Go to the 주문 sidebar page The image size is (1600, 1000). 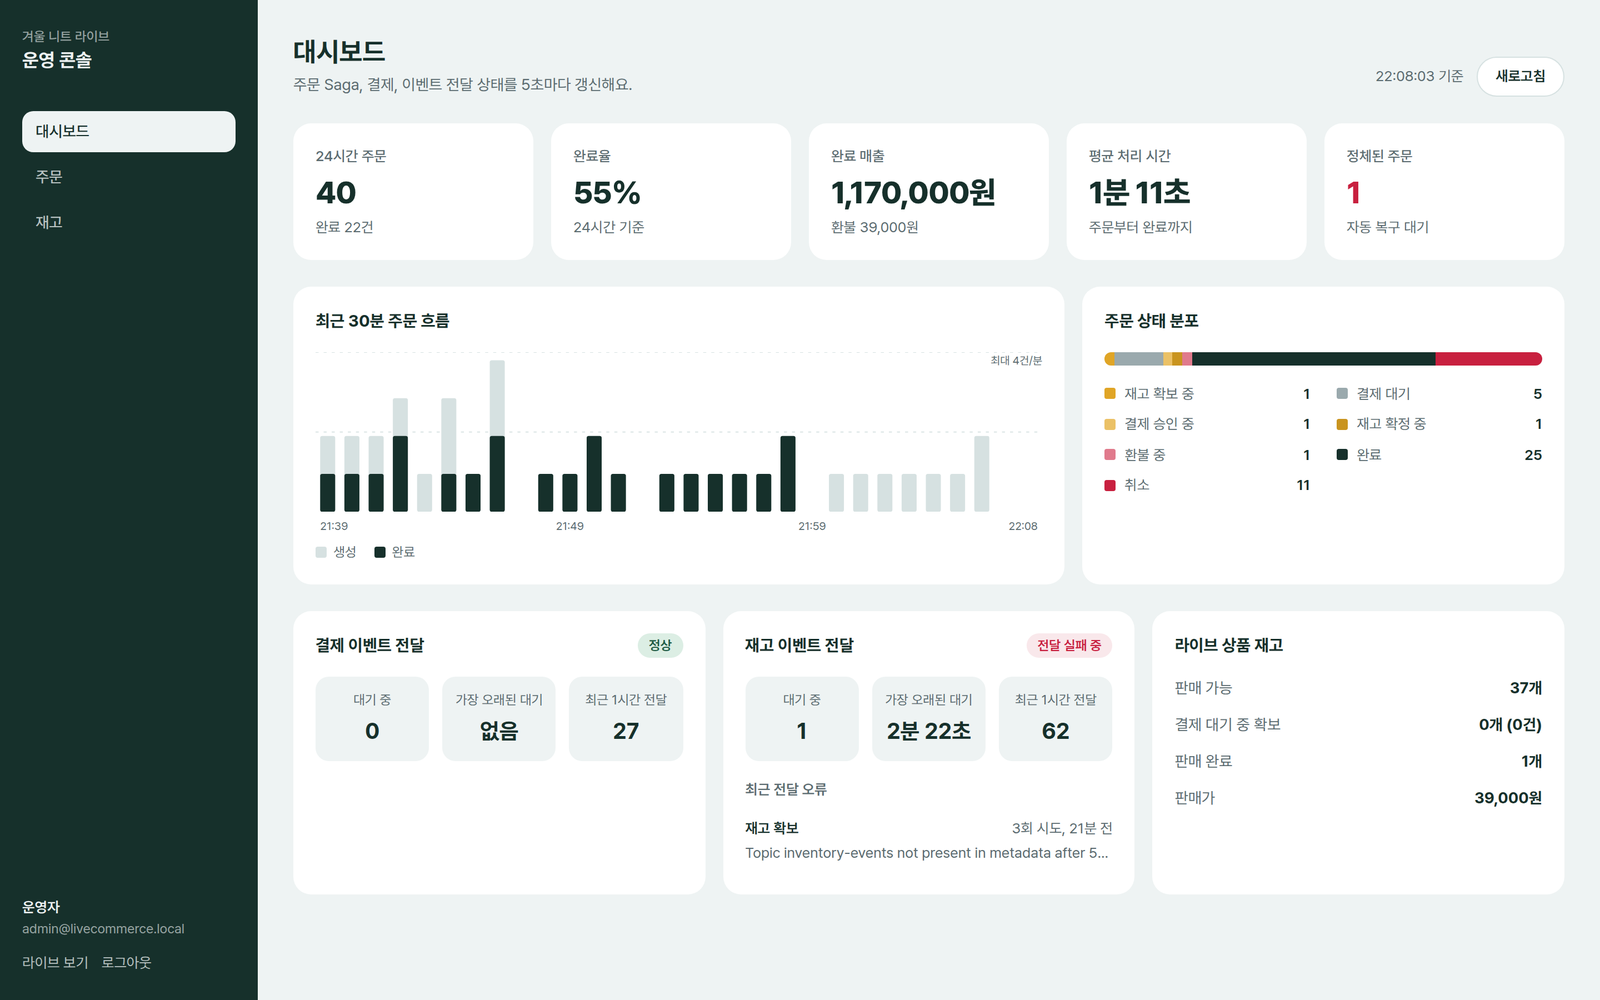129,177
